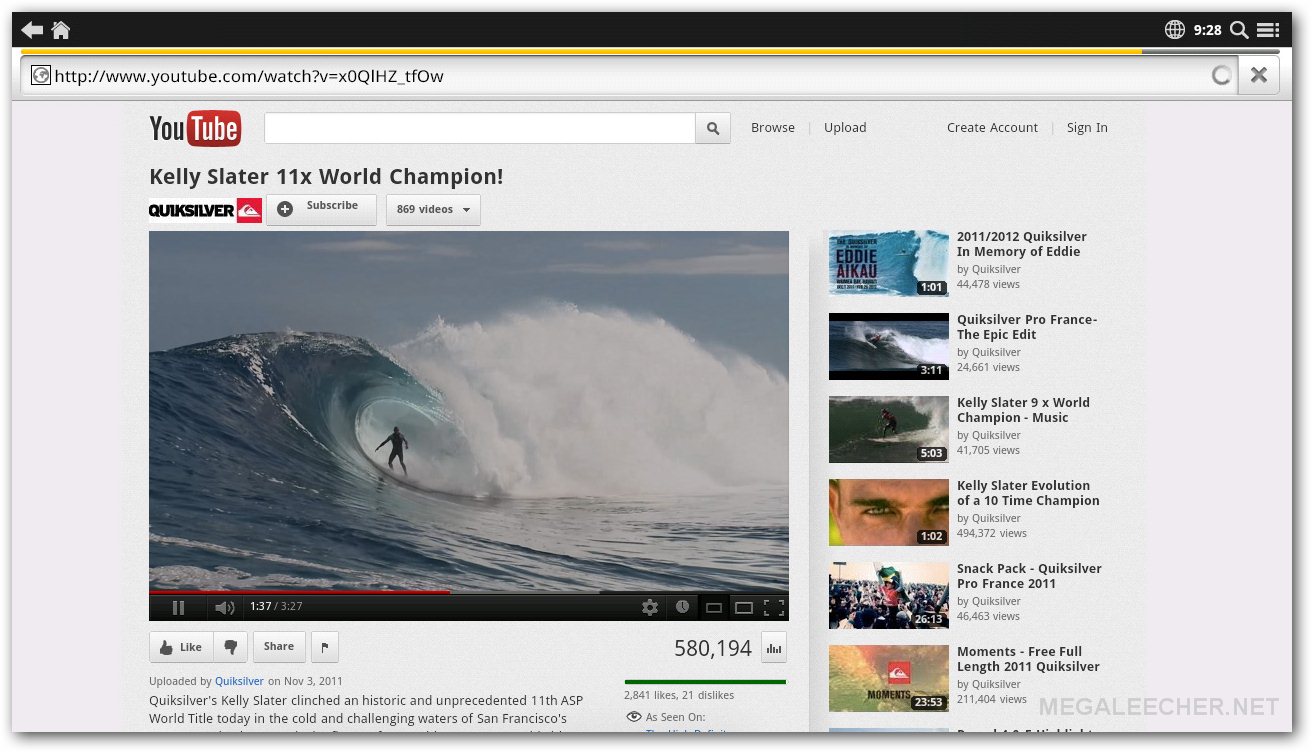1312x752 pixels.
Task: Open Kelly Slater Evolution thumbnail 1:02
Action: click(x=889, y=512)
